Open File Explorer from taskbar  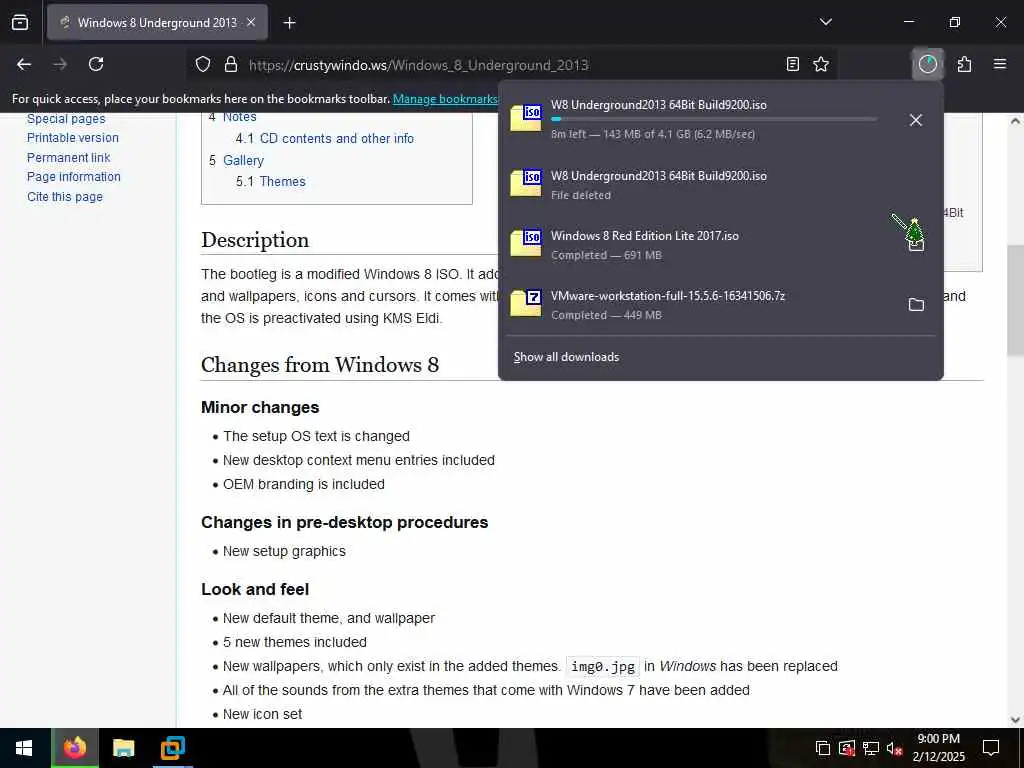pos(123,748)
